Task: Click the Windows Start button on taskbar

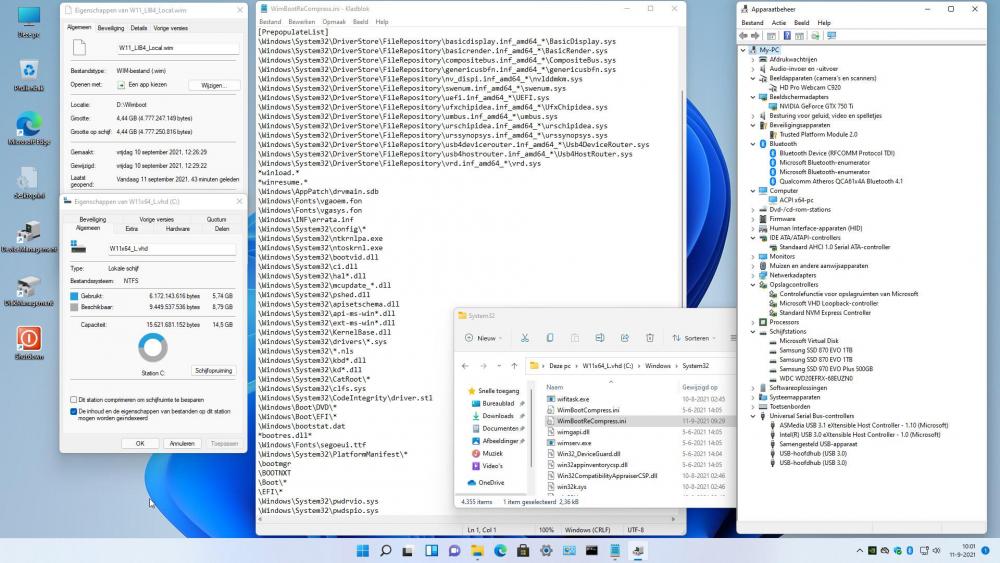Action: (361, 550)
